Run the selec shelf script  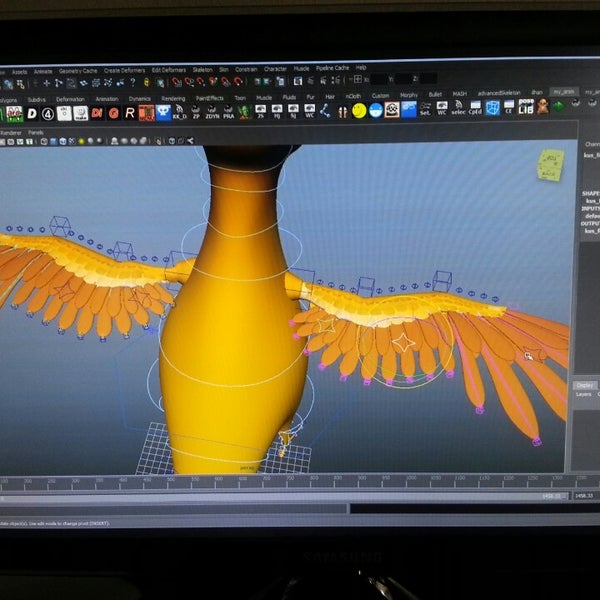[x=458, y=108]
